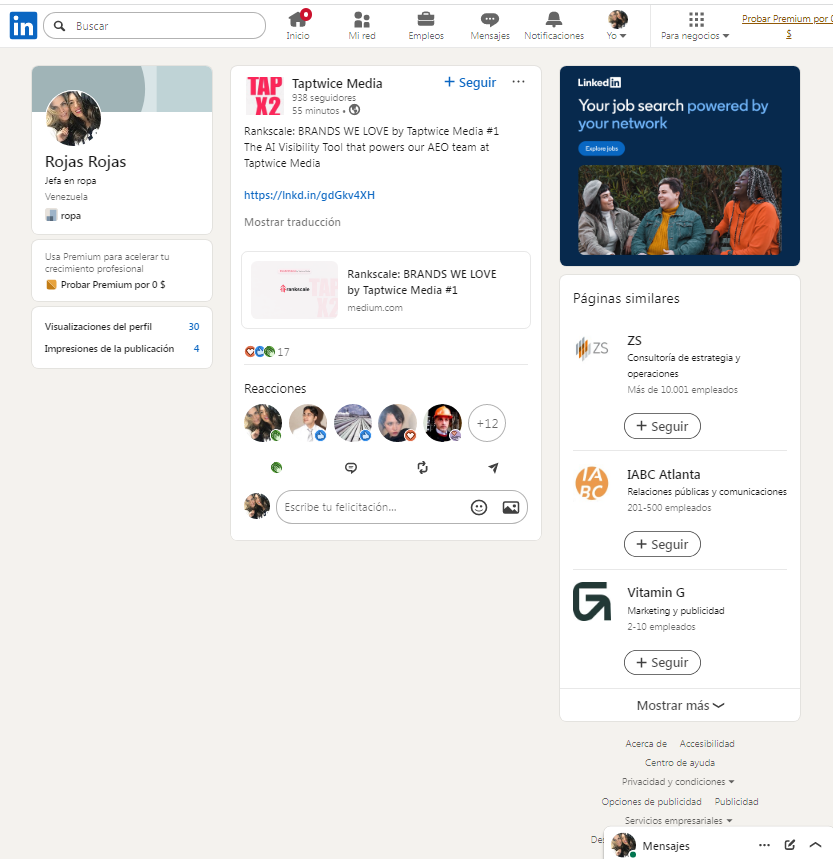Open the LinkedIn home logo
The image size is (833, 859).
click(x=23, y=25)
